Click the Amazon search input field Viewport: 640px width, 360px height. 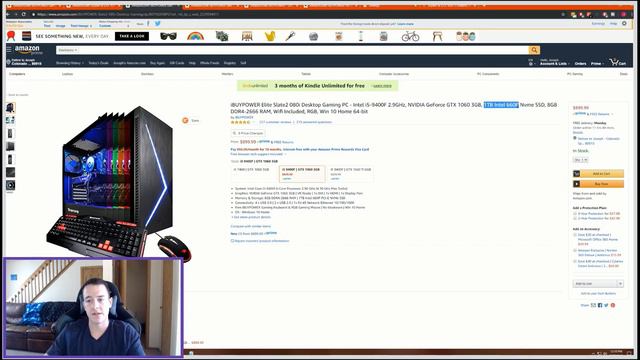click(304, 50)
